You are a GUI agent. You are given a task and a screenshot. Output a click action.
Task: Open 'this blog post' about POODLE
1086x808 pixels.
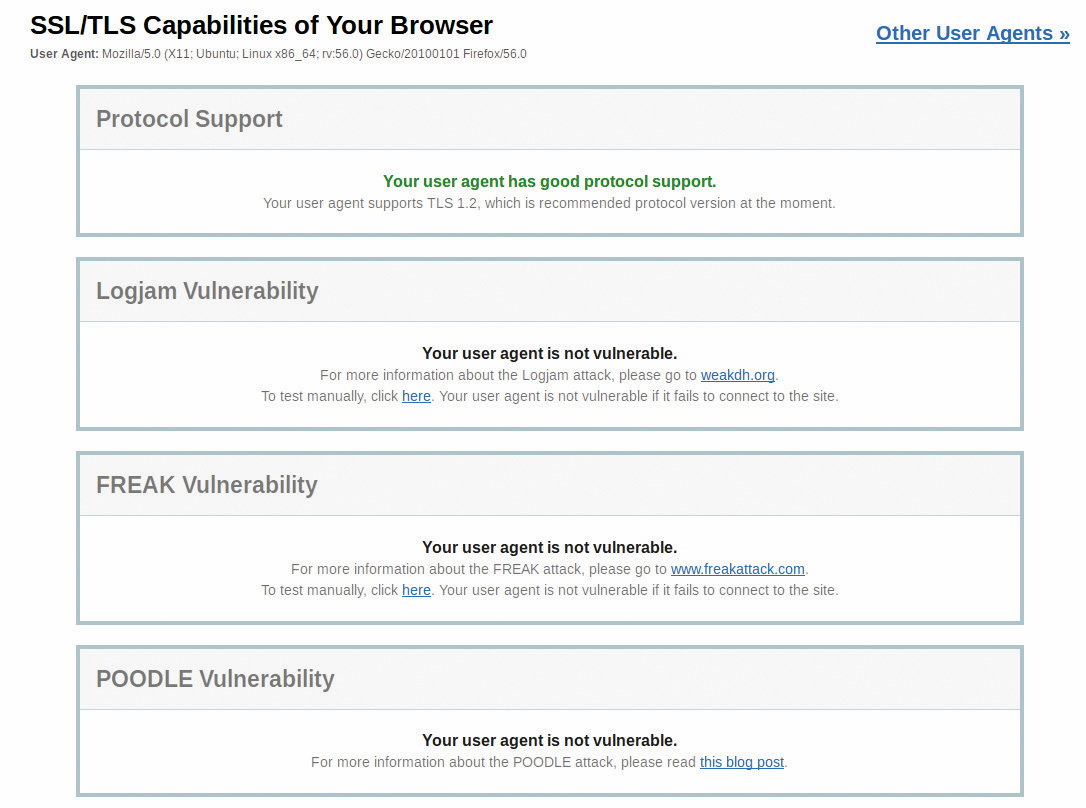tap(741, 762)
